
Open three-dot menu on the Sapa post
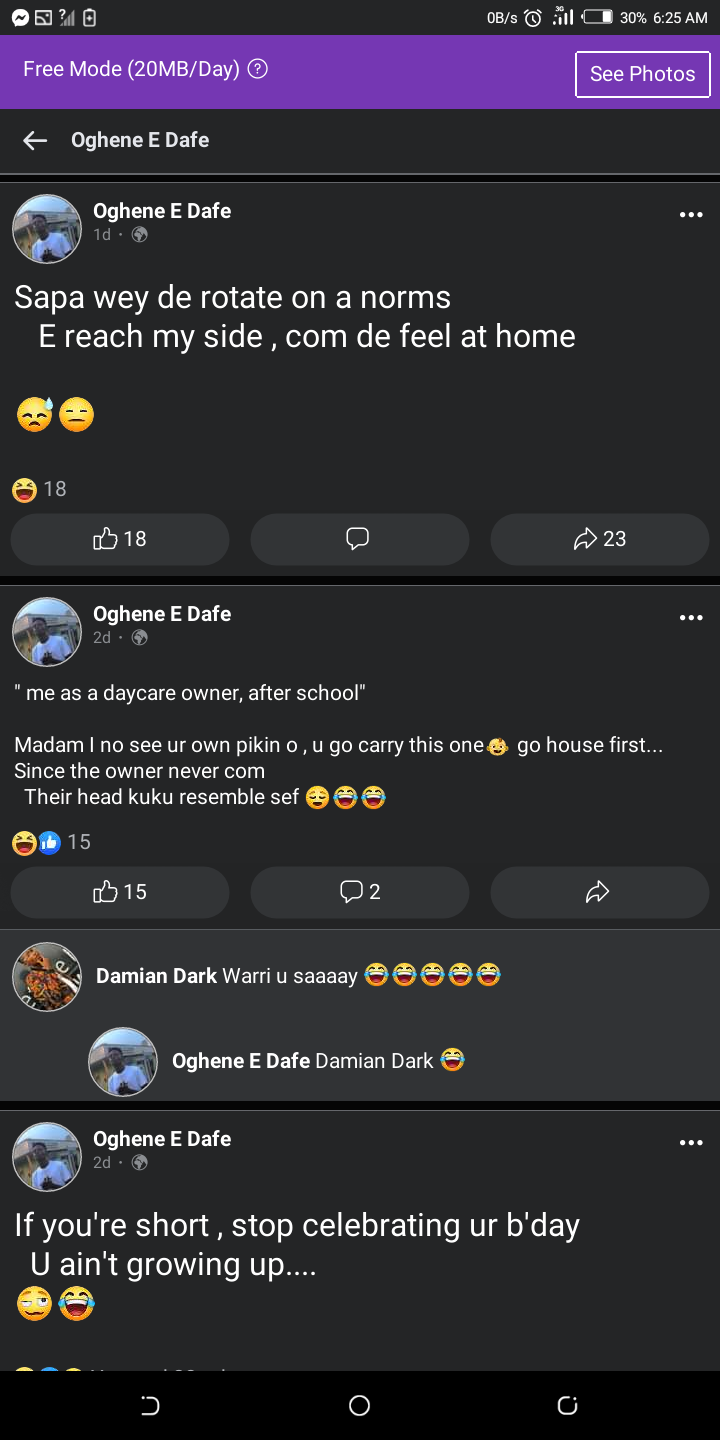691,214
